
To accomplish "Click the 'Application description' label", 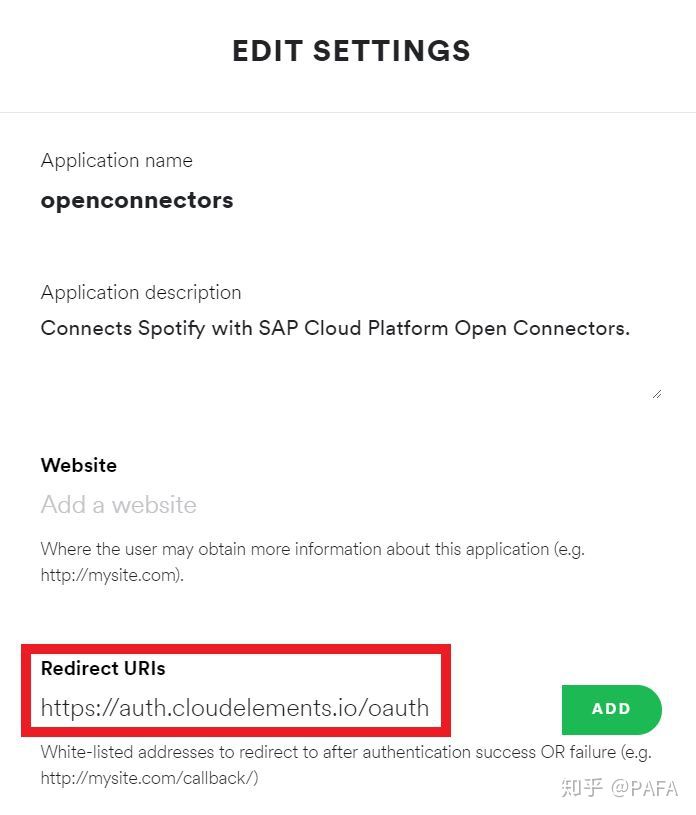I will (141, 292).
